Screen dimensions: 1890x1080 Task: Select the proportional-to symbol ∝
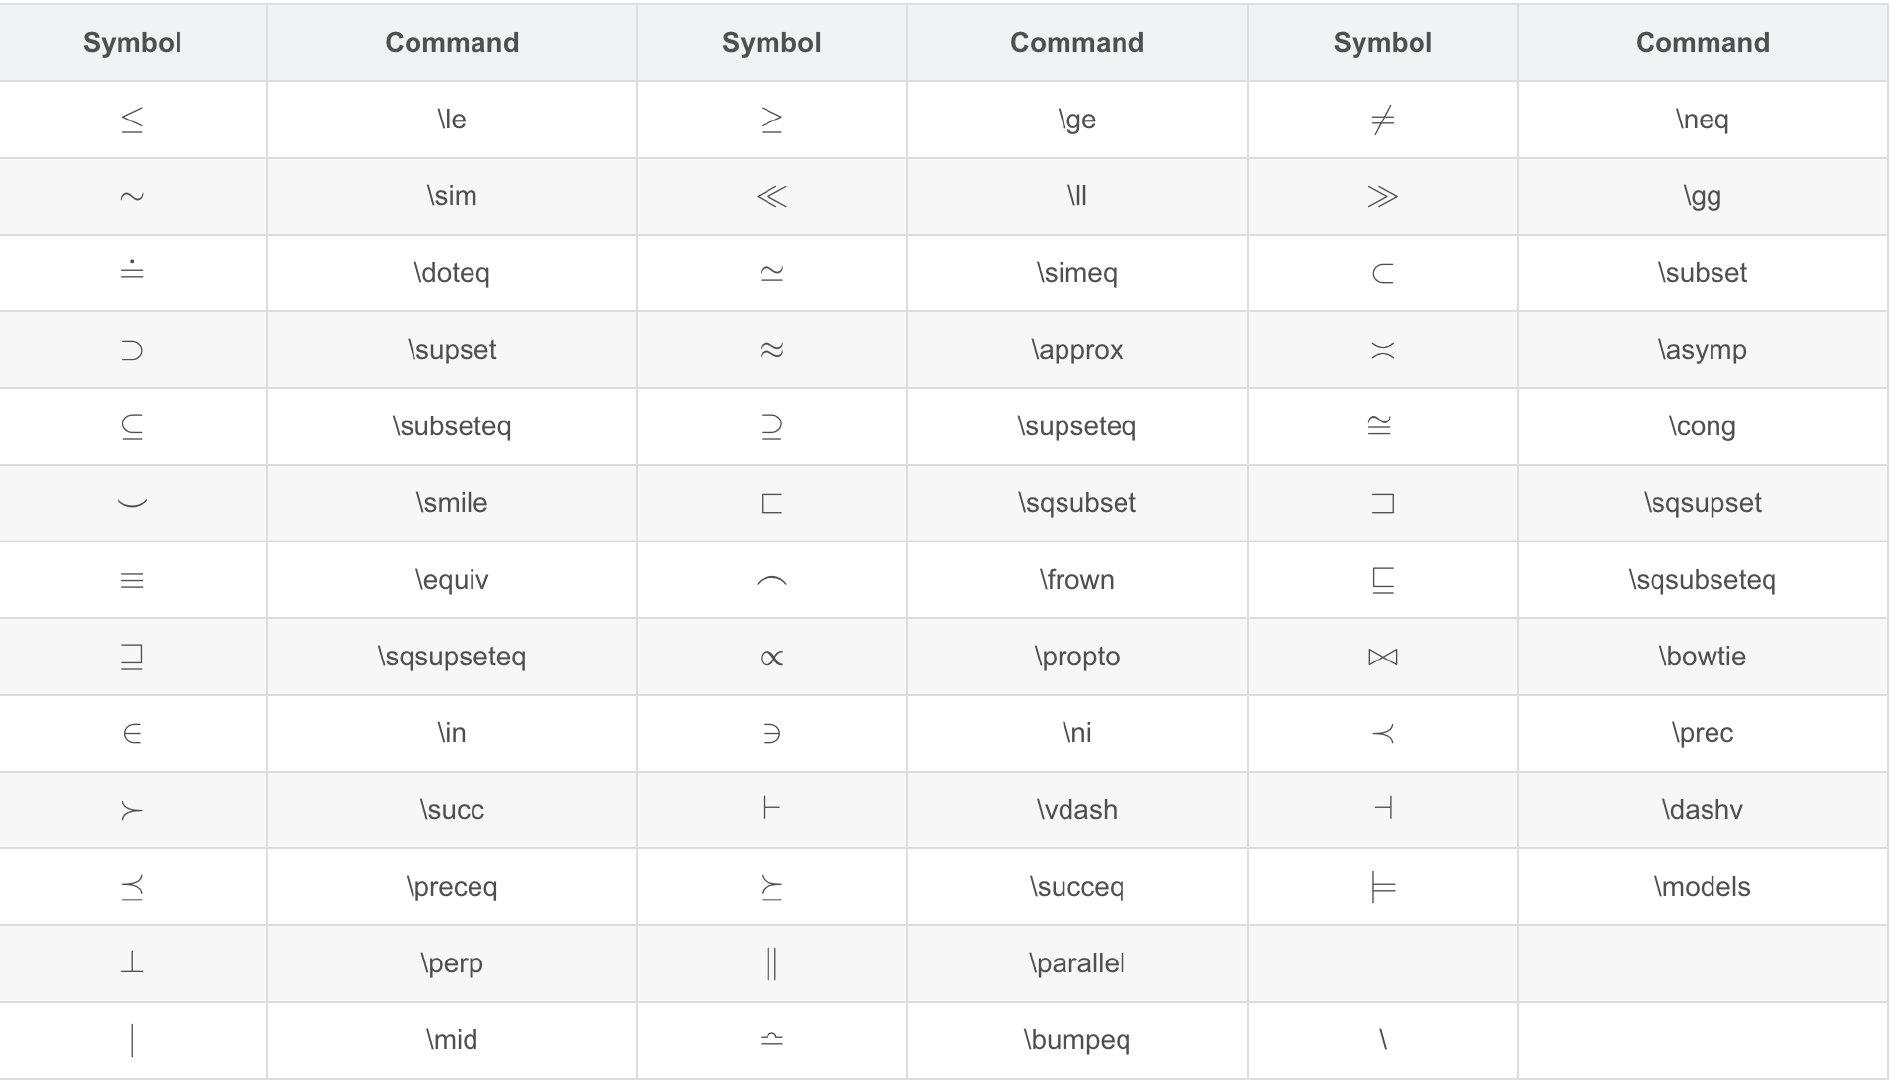point(771,657)
